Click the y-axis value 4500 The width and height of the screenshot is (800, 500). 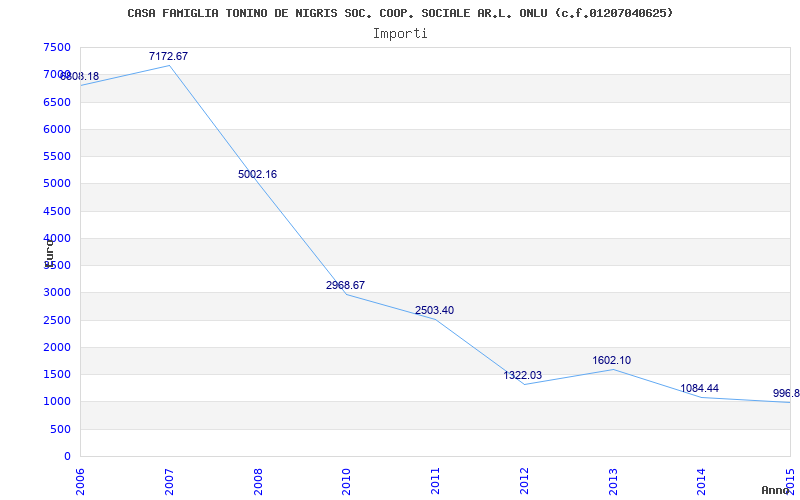(57, 211)
